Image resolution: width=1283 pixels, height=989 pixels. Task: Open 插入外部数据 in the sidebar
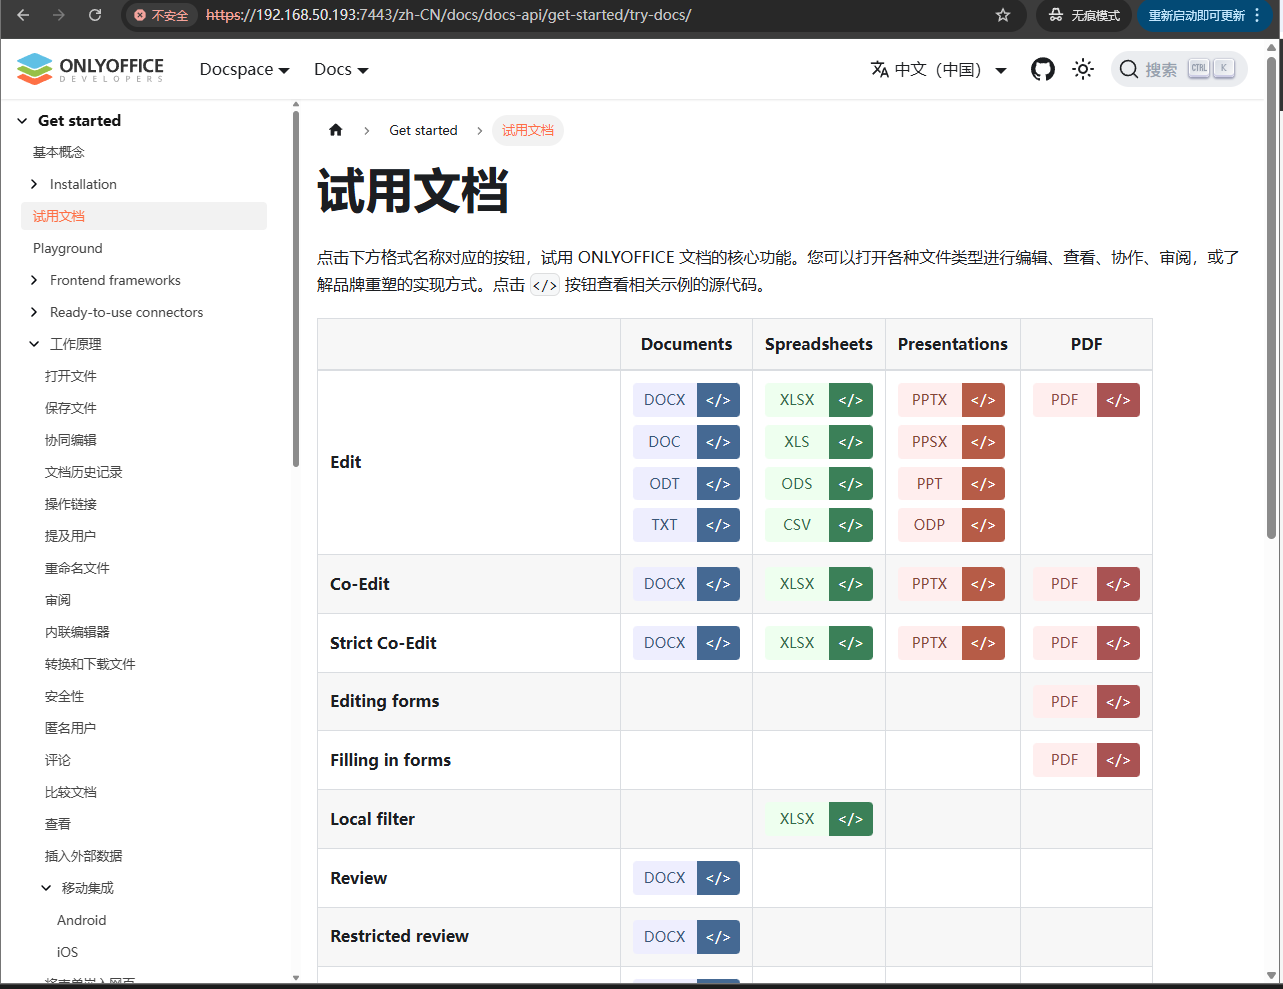[x=84, y=856]
